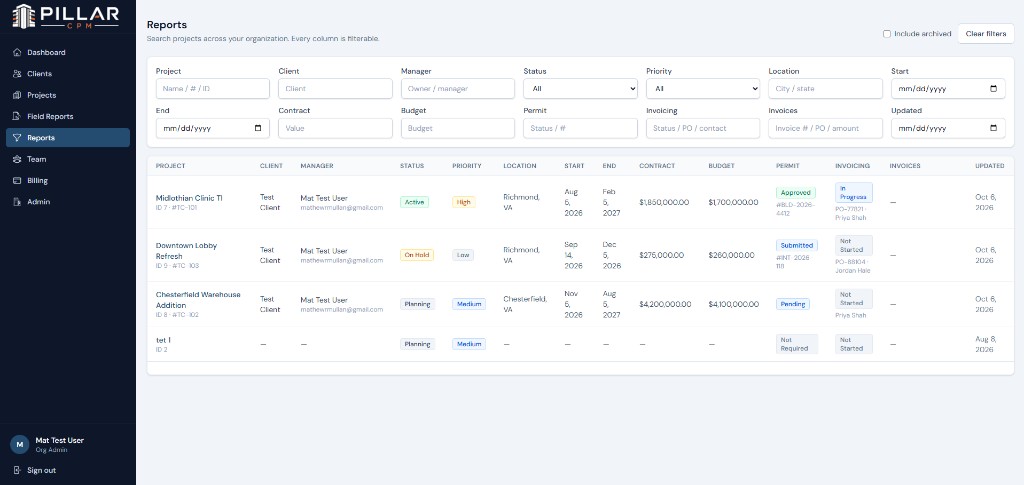Image resolution: width=1024 pixels, height=485 pixels.
Task: Click the $1,850,000.00 contract value
Action: [x=664, y=202]
